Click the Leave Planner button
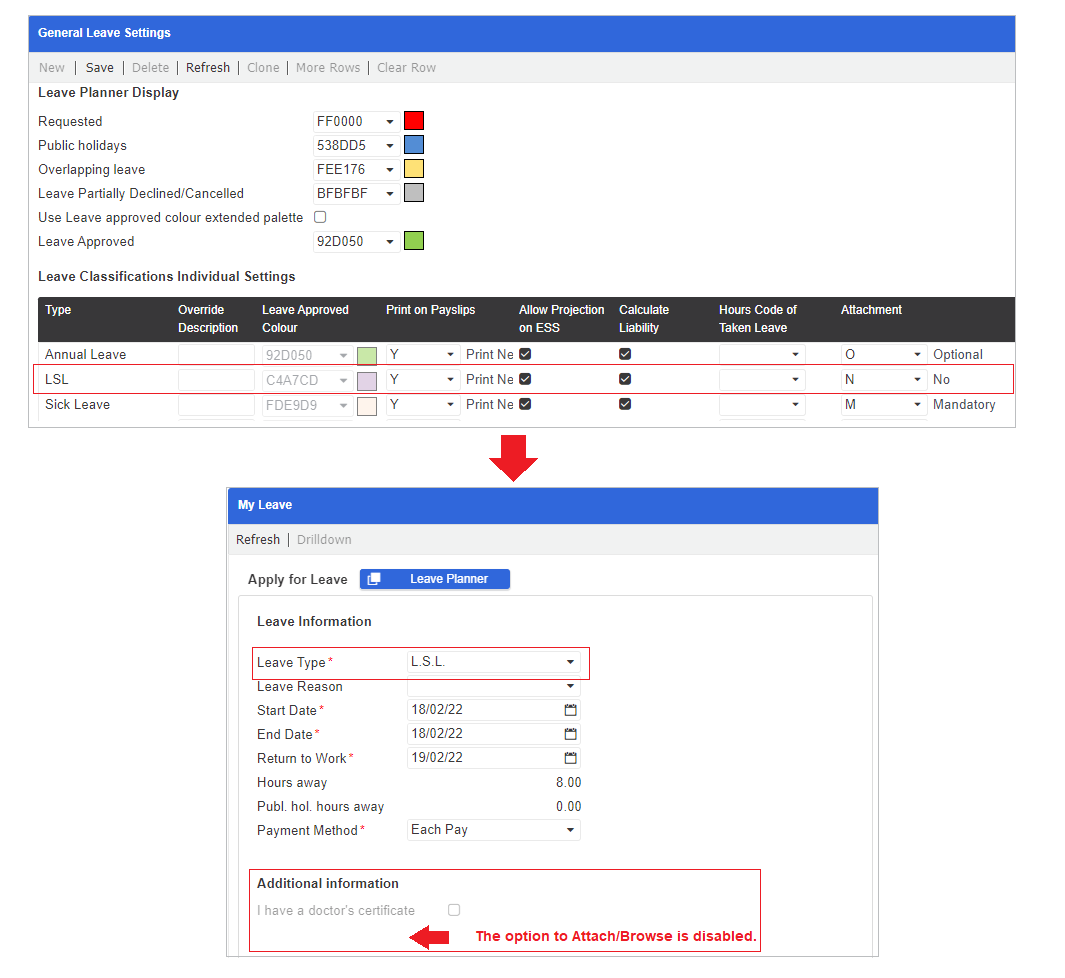This screenshot has width=1065, height=978. point(435,579)
